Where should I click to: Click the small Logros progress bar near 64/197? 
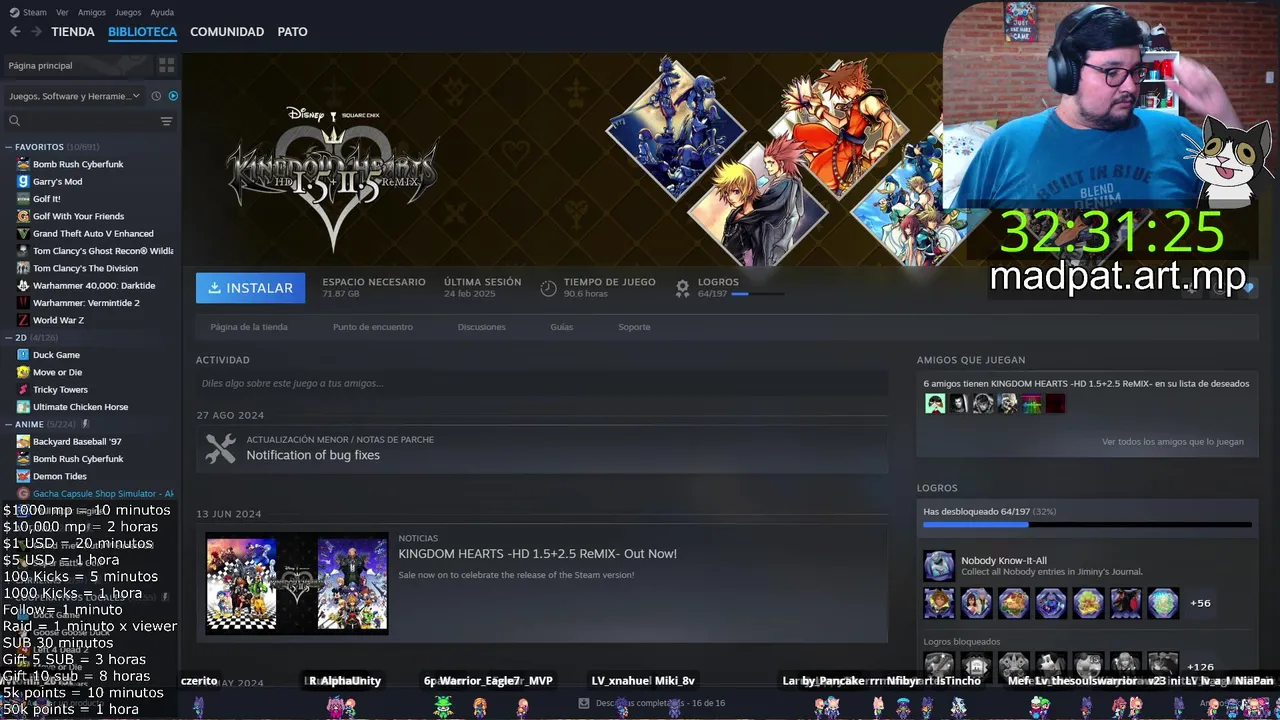757,294
